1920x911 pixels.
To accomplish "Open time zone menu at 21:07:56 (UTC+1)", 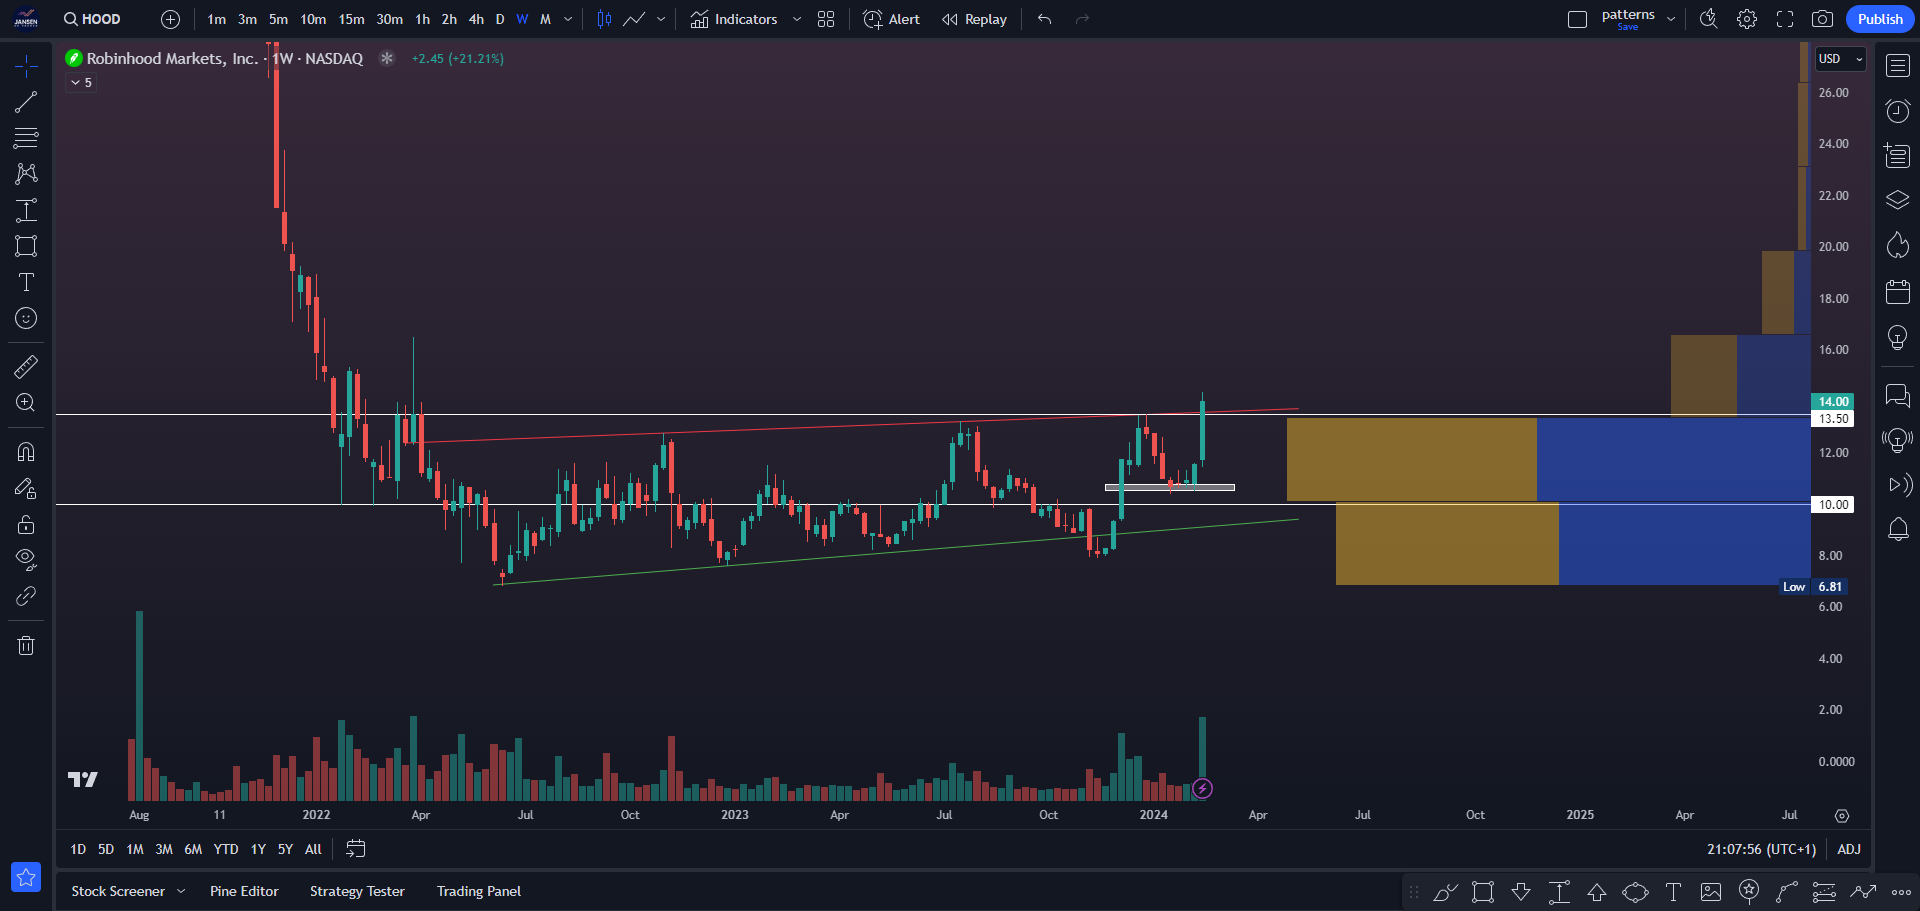I will [1761, 849].
